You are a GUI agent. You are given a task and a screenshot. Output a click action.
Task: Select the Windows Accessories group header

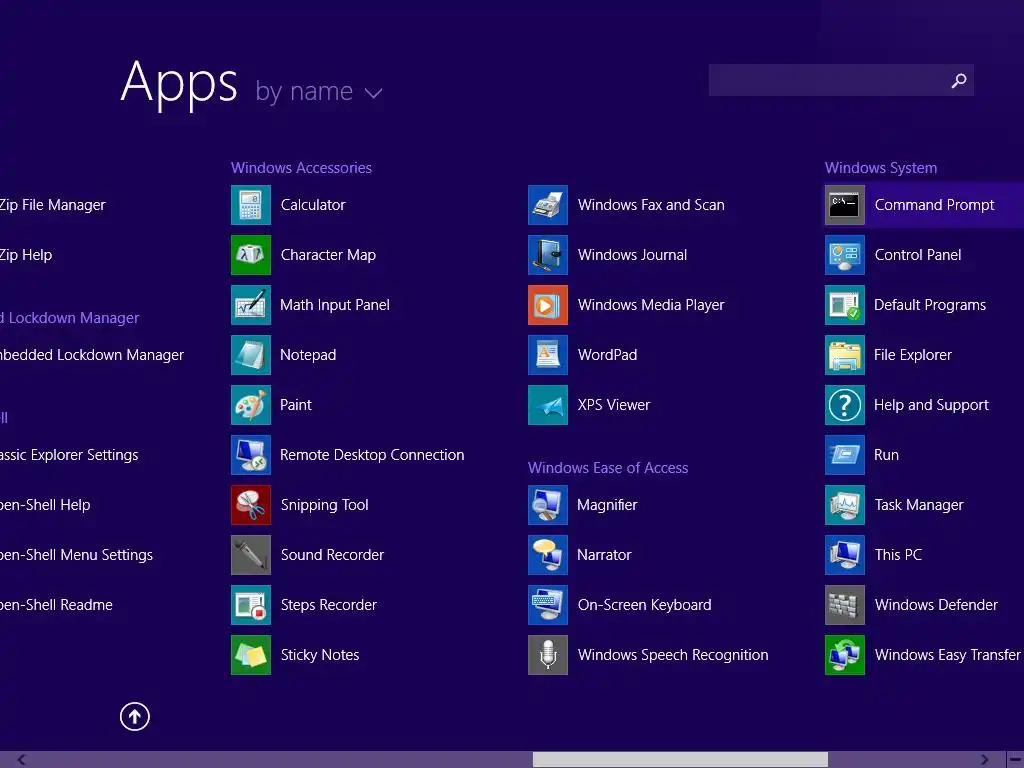(301, 168)
